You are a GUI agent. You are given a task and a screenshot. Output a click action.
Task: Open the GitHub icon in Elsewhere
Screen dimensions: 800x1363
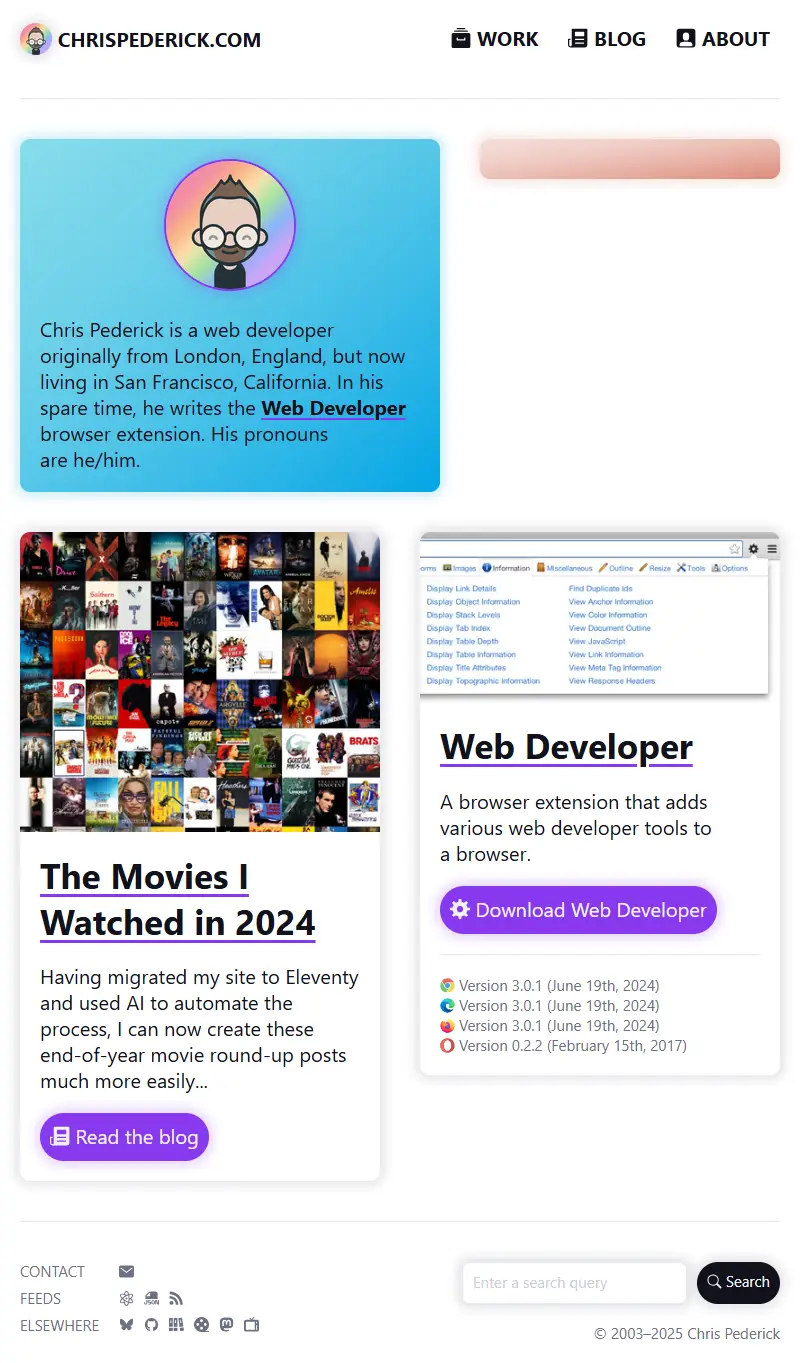pyautogui.click(x=151, y=1325)
